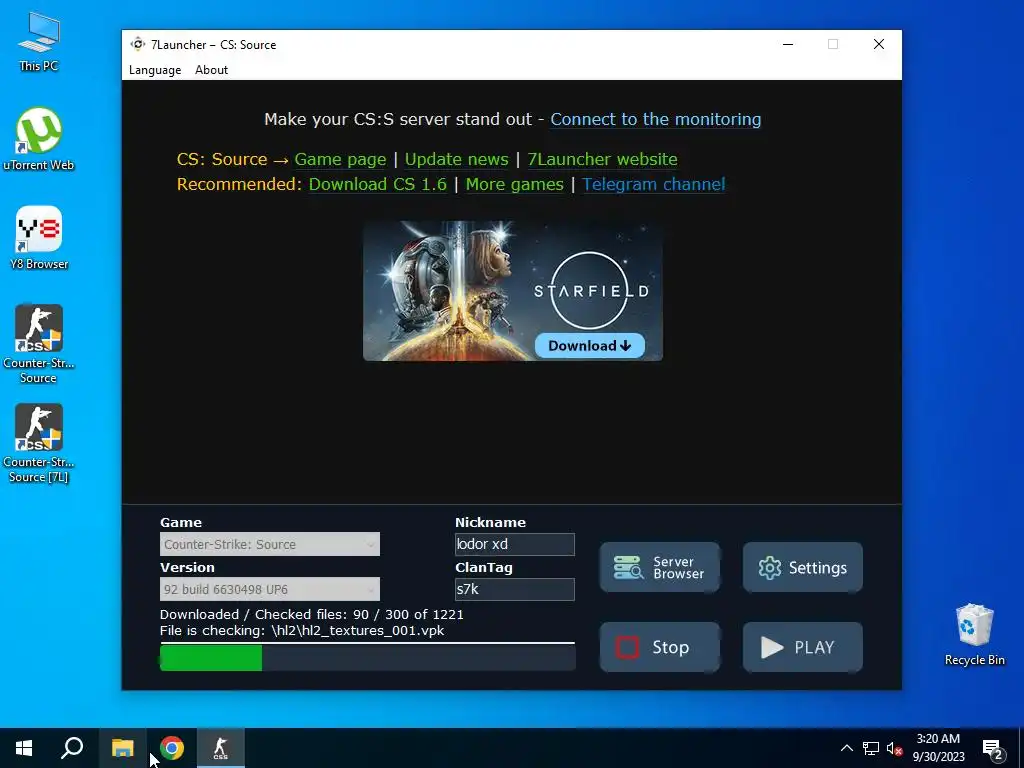Click the Download CS 1.6 link

[x=377, y=184]
